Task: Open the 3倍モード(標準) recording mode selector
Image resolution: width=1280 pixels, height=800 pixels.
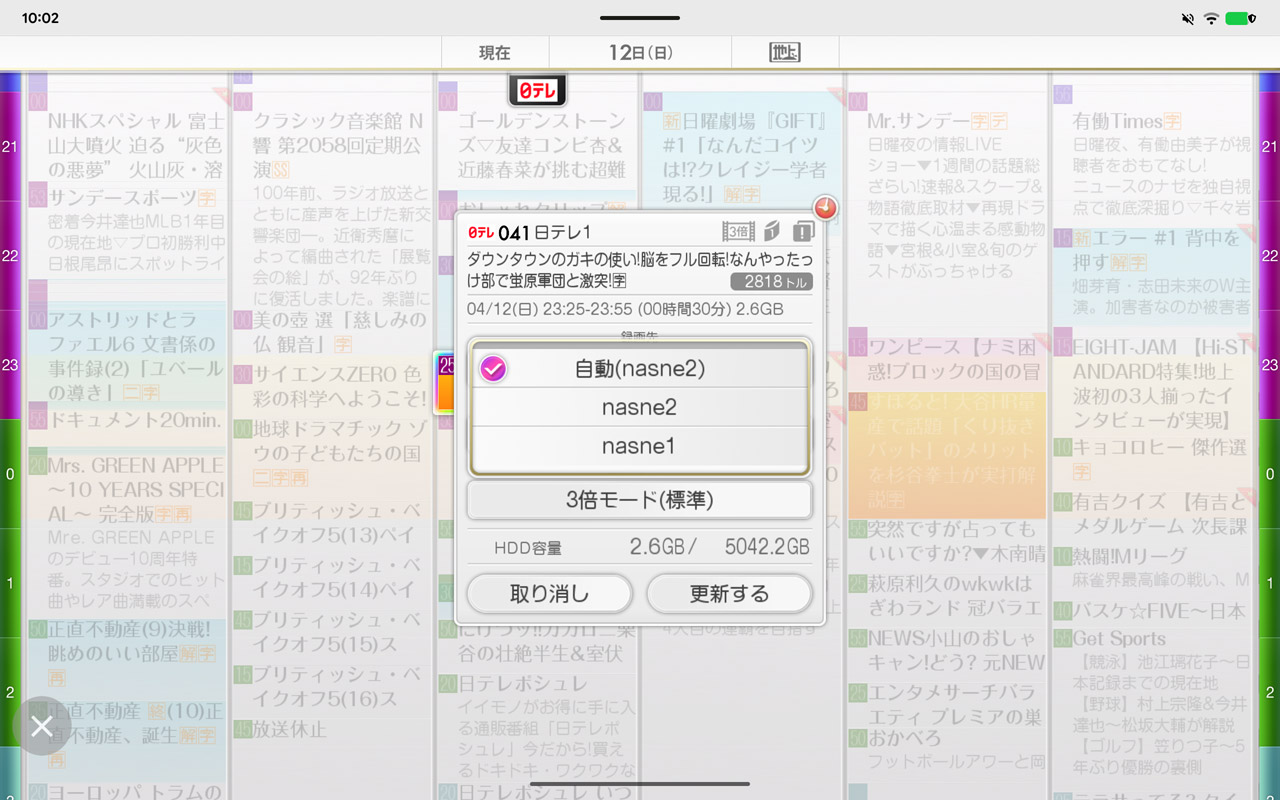Action: coord(639,499)
